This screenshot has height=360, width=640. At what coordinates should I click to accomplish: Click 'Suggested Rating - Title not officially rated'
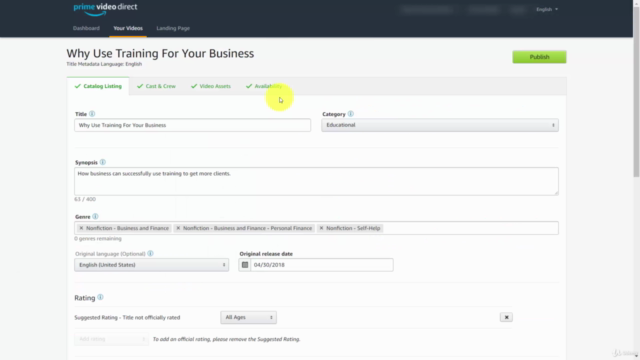point(127,317)
